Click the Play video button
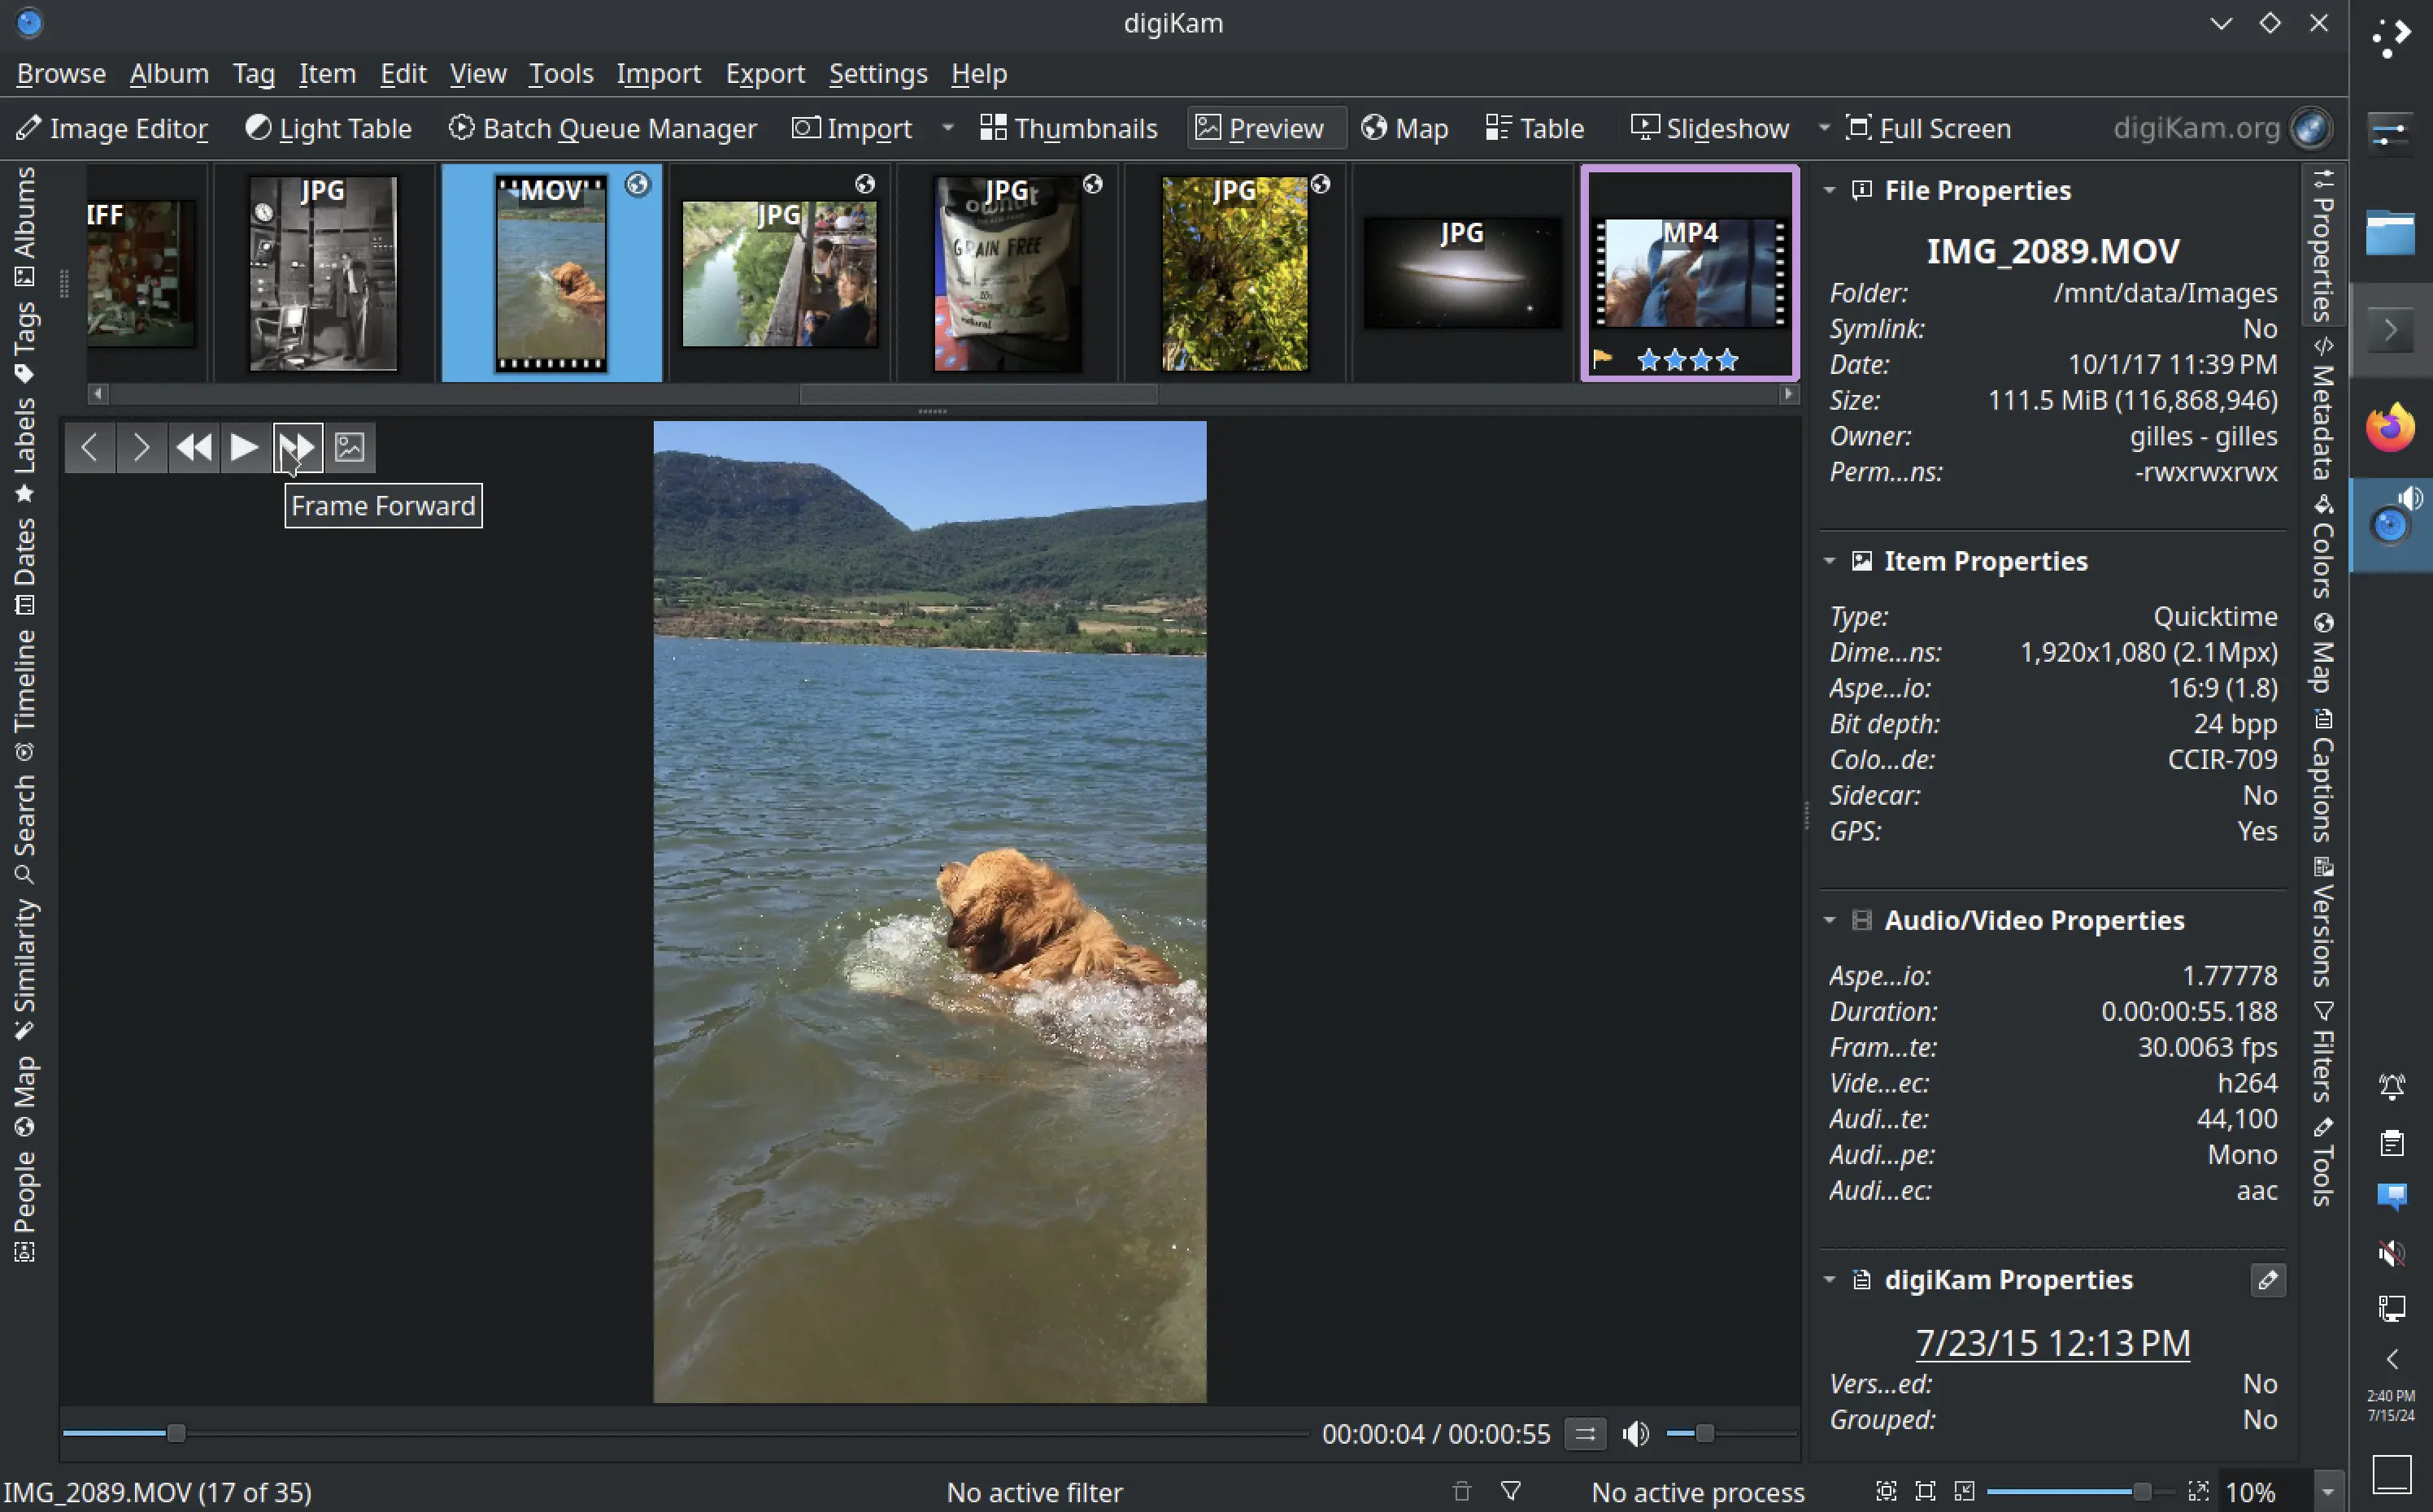The image size is (2433, 1512). (244, 447)
